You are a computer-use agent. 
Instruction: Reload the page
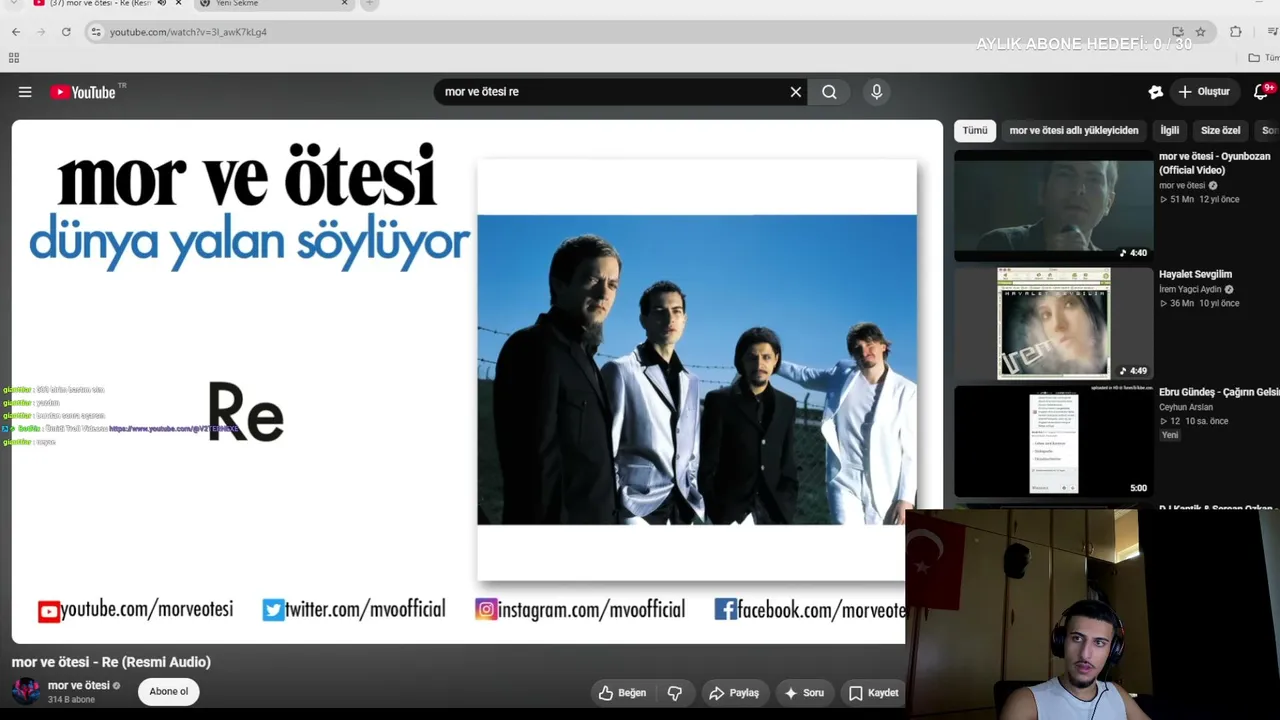pos(66,32)
